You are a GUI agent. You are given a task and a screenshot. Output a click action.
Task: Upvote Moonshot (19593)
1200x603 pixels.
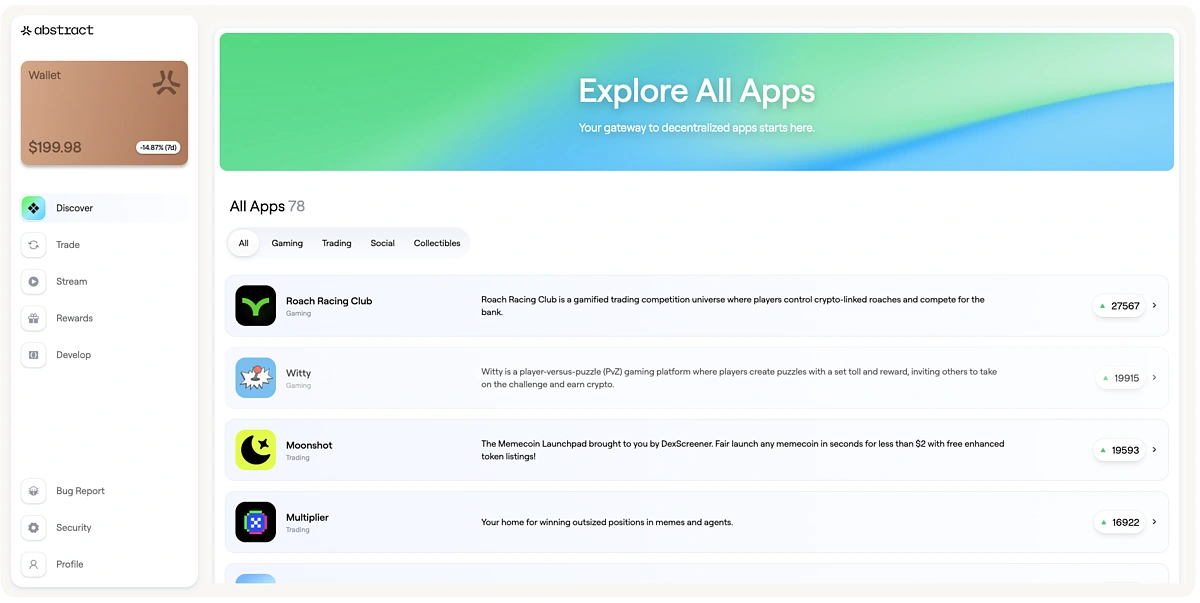click(x=1119, y=450)
